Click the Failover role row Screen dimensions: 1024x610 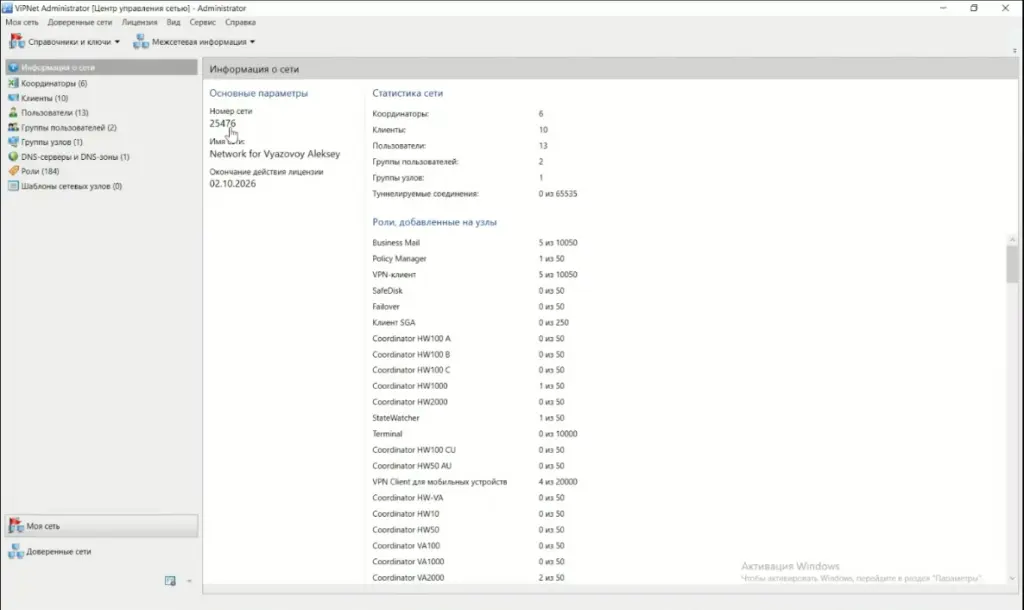coord(468,306)
